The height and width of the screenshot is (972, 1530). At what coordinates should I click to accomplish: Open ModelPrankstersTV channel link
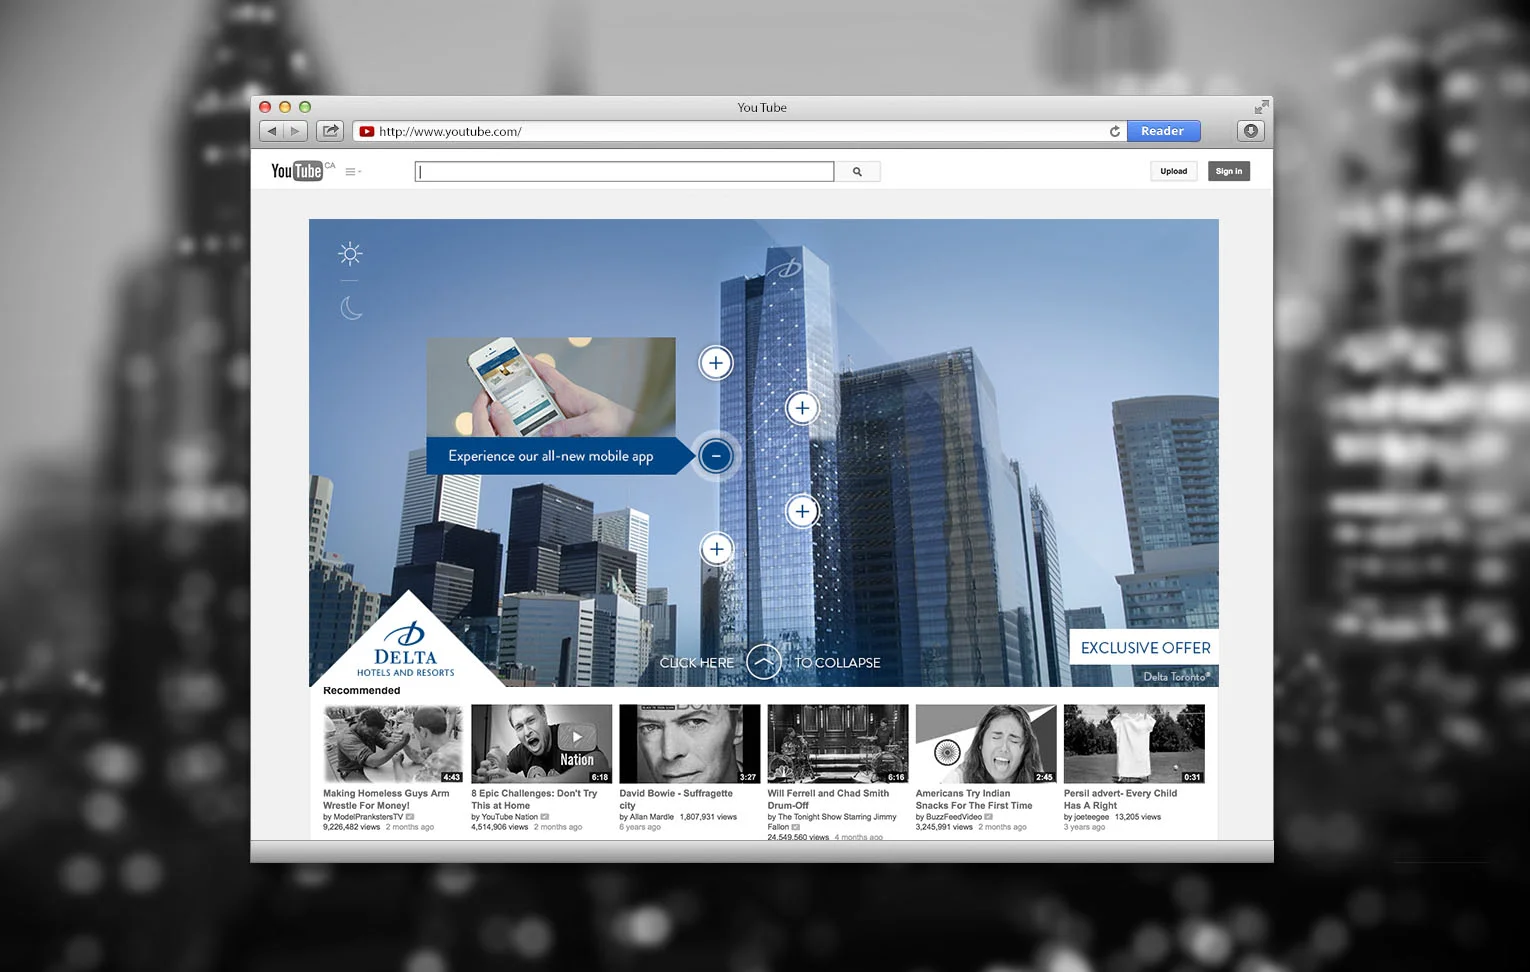click(368, 817)
